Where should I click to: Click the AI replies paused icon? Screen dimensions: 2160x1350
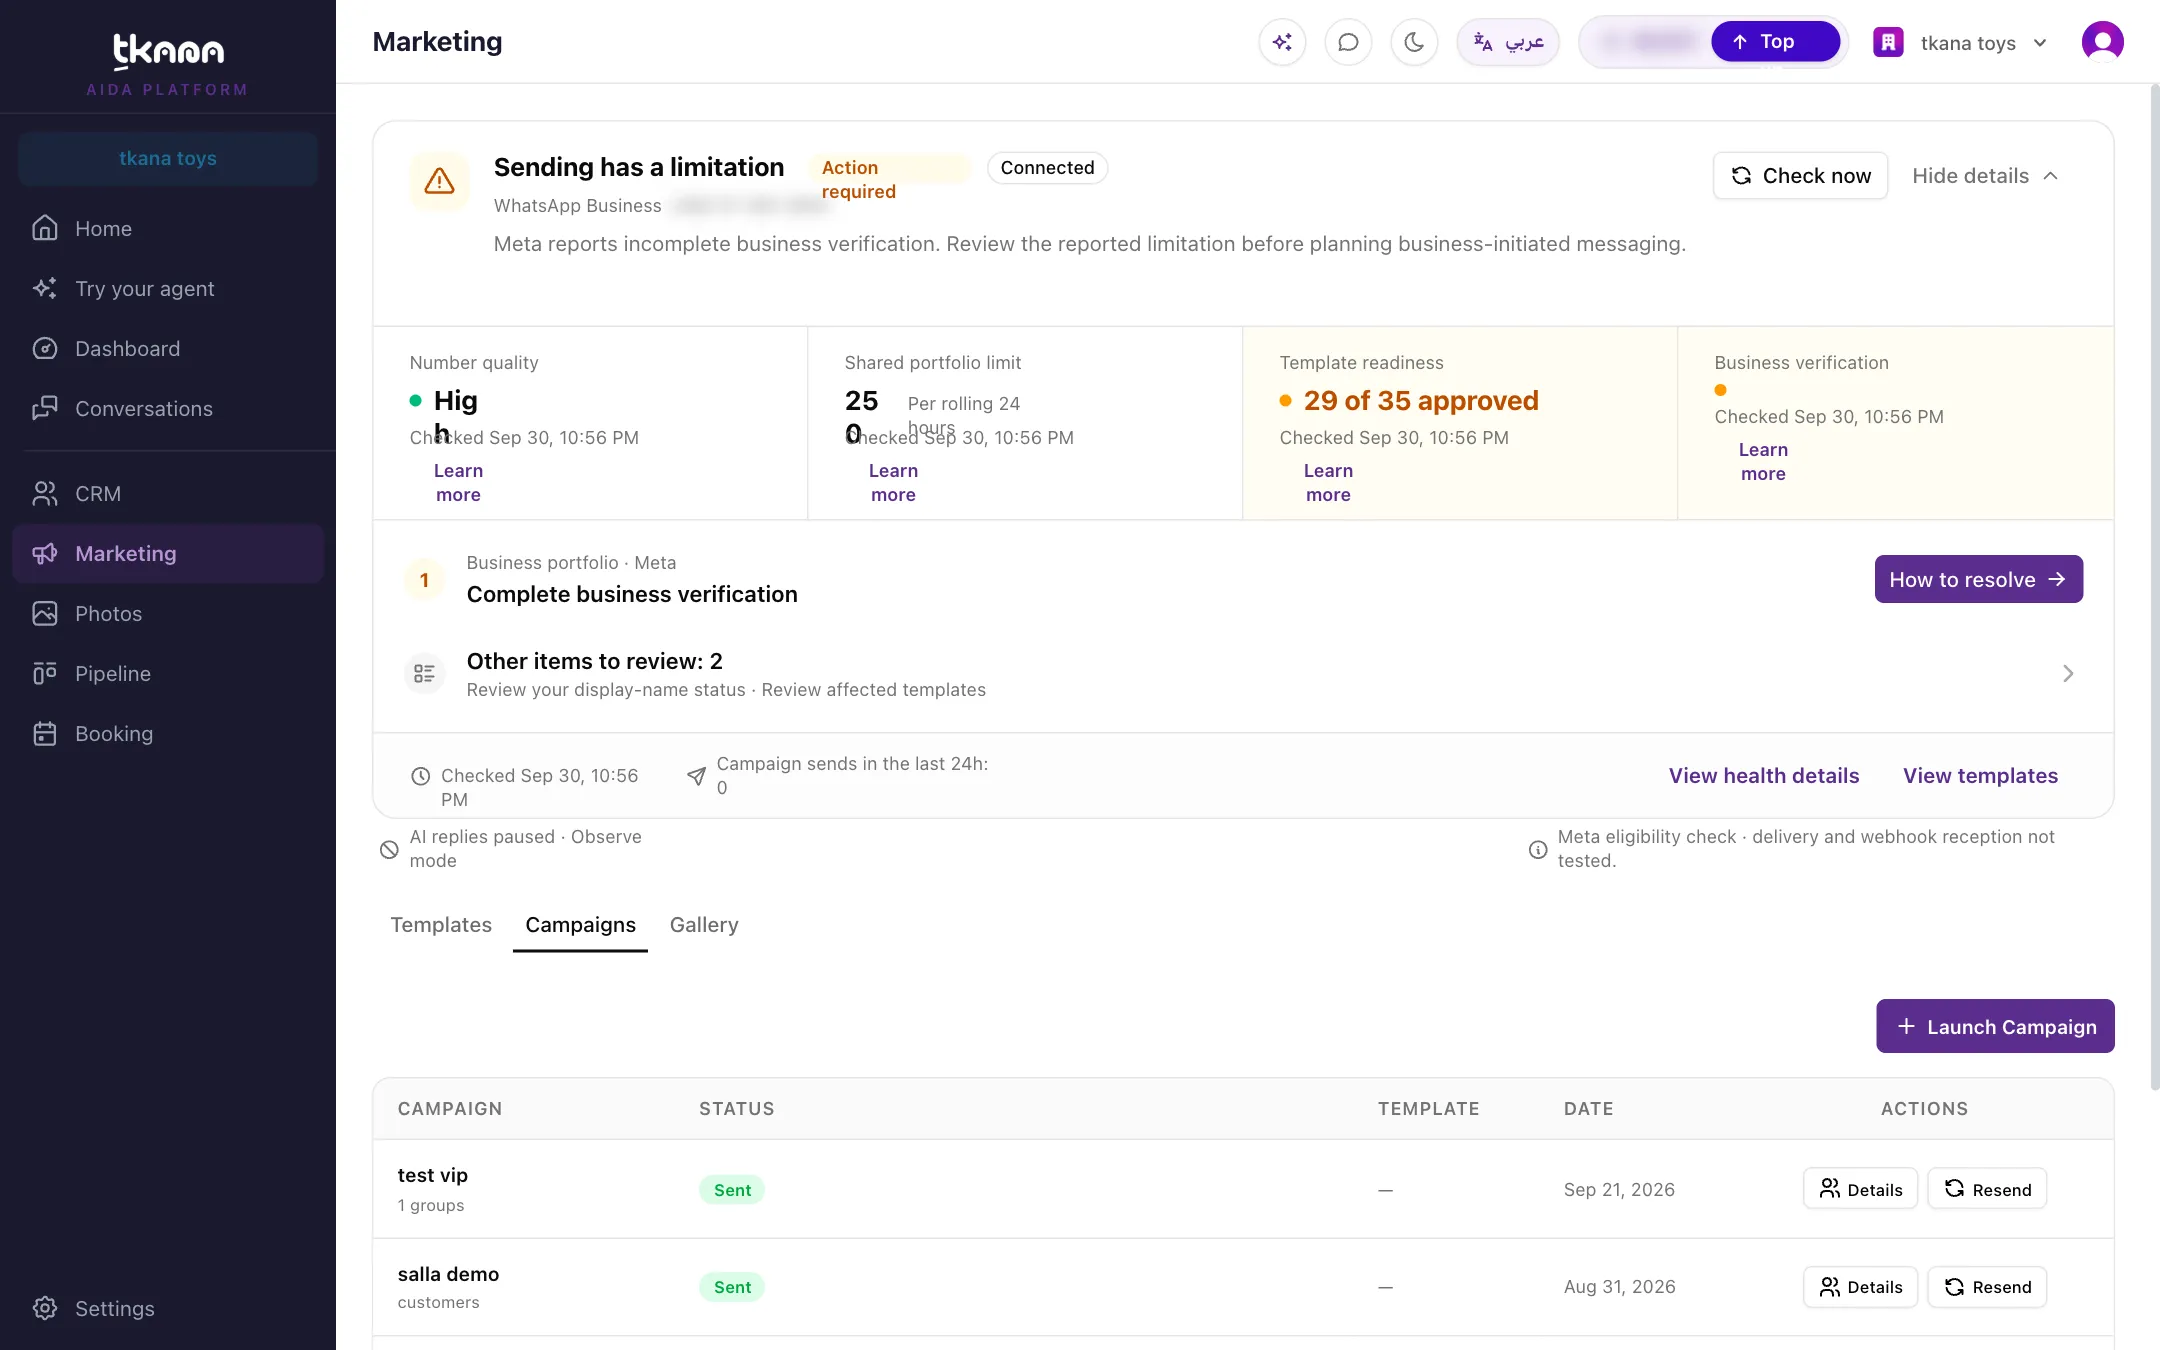click(389, 850)
